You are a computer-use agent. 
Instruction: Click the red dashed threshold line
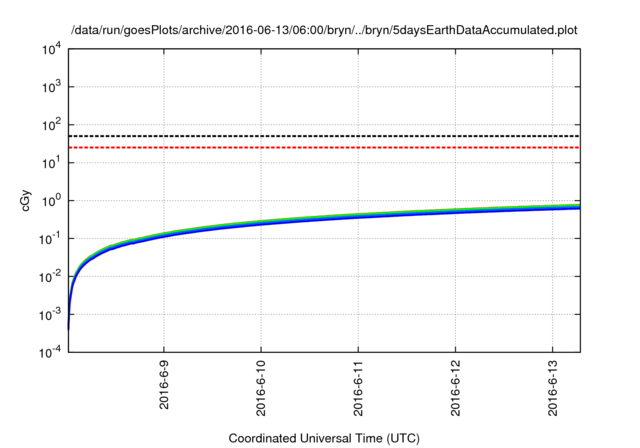pyautogui.click(x=324, y=147)
